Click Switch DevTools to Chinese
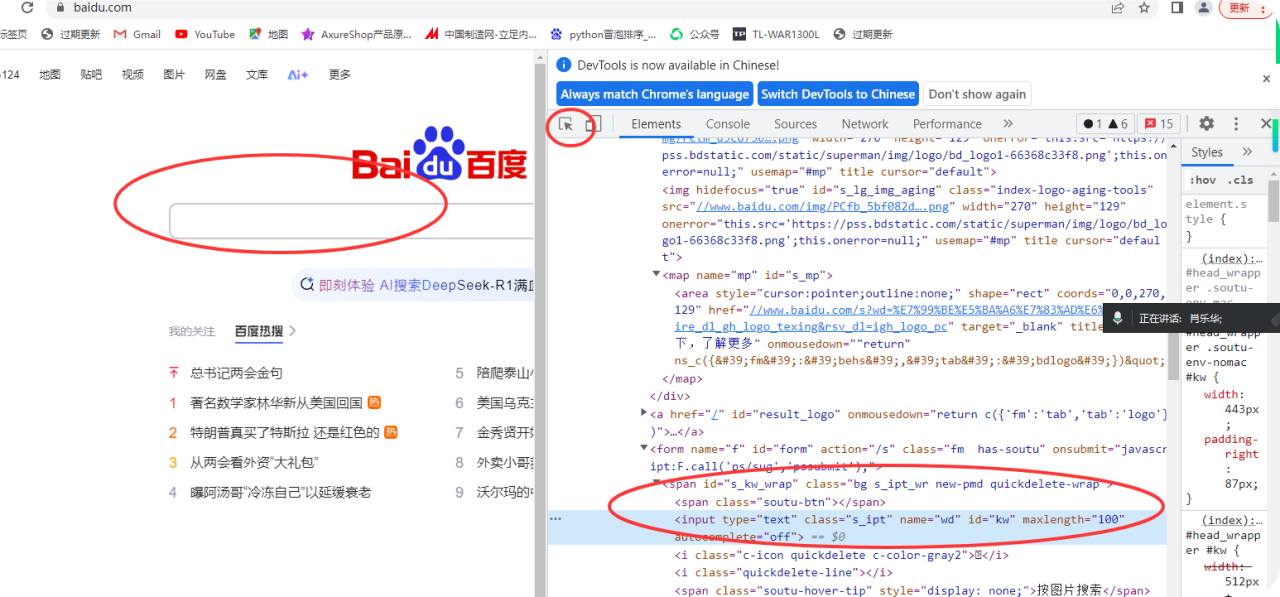 coord(838,94)
